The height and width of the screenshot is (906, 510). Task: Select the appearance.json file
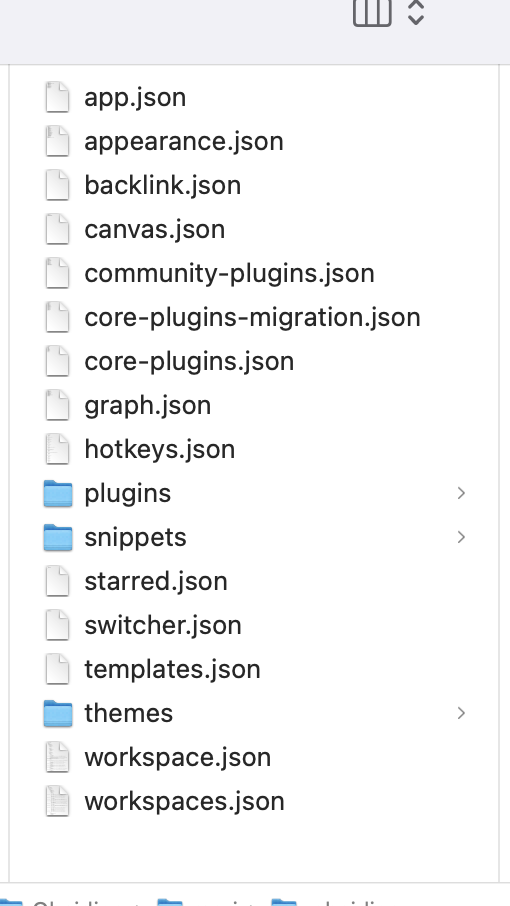(254, 142)
